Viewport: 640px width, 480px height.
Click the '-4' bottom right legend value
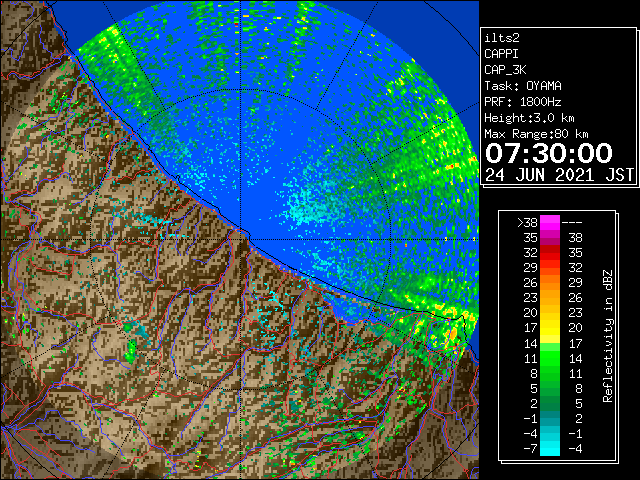click(x=575, y=449)
